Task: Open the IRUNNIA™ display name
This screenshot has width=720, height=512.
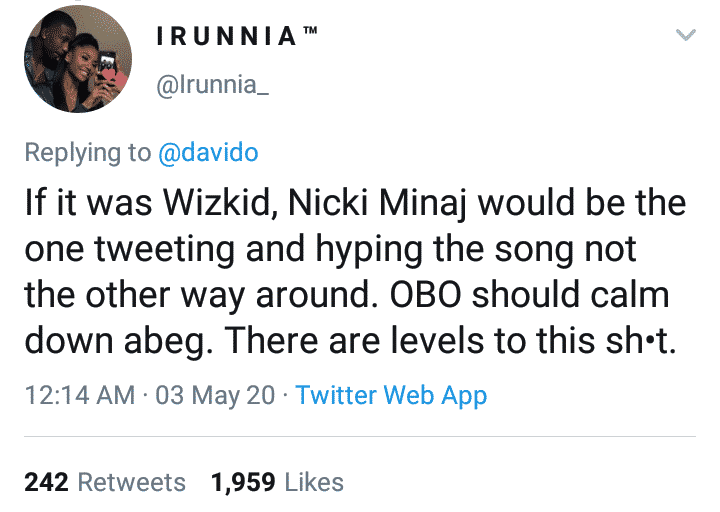Action: pyautogui.click(x=226, y=38)
